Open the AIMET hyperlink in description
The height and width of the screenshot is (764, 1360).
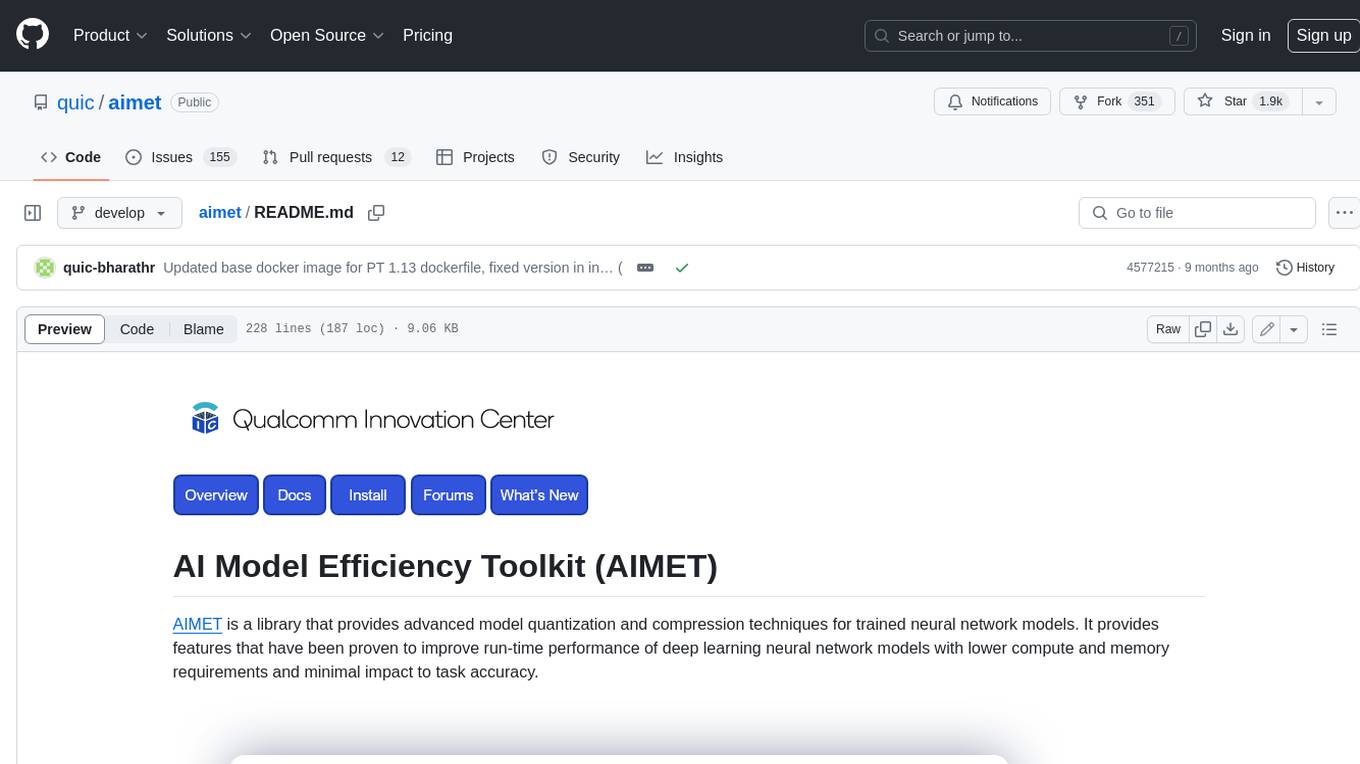tap(197, 624)
